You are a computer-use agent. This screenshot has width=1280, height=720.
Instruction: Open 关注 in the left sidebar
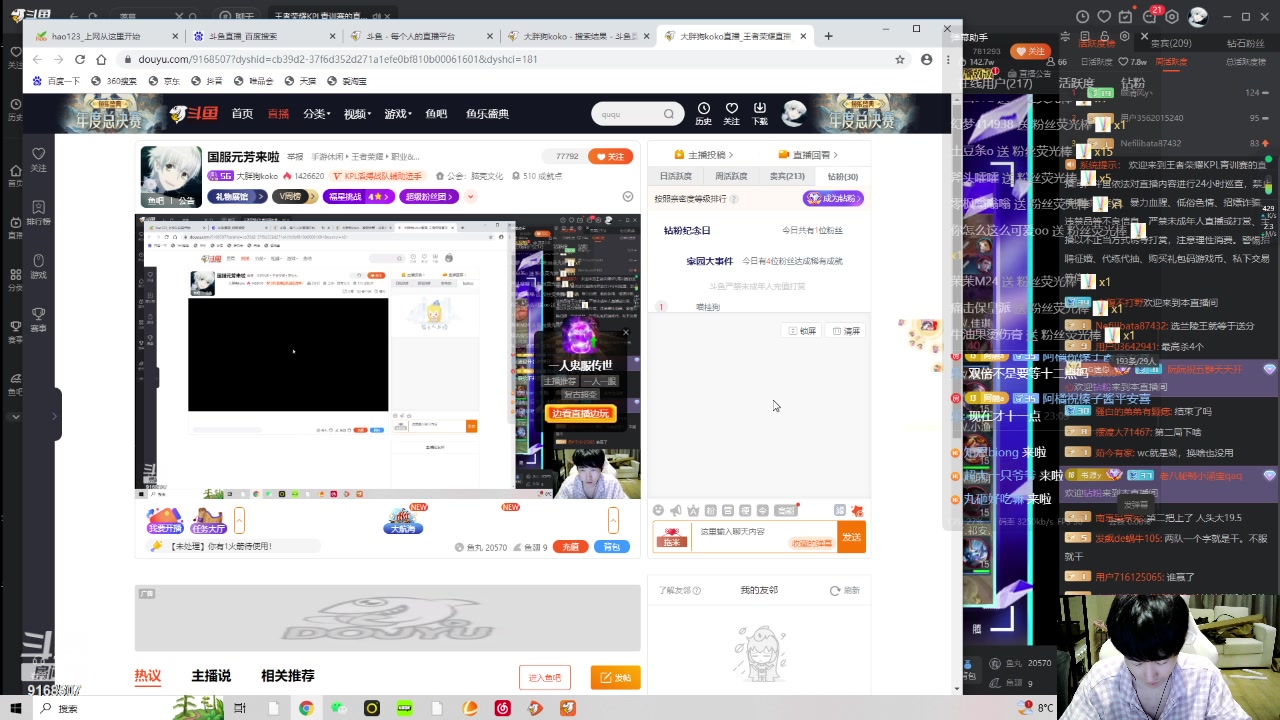point(39,159)
